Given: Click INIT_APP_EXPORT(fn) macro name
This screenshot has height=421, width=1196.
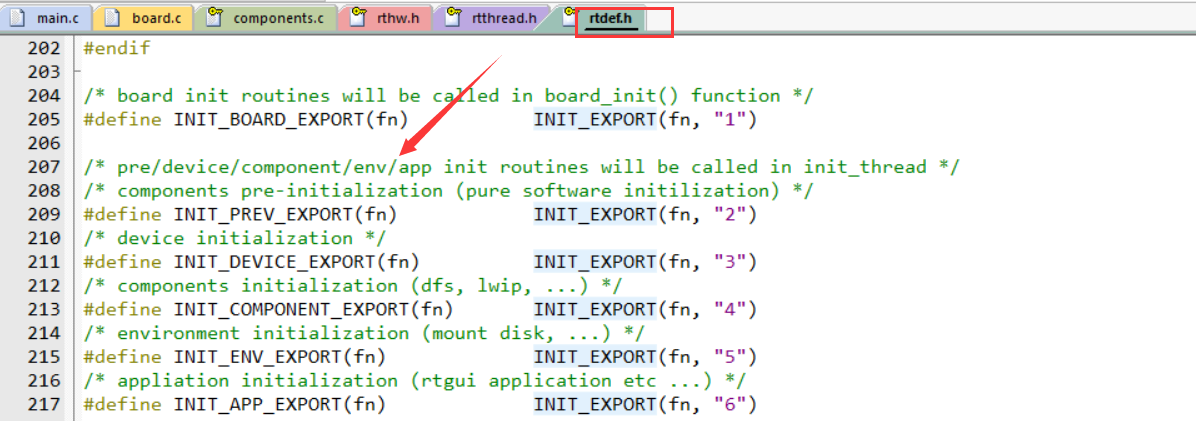Looking at the screenshot, I should [279, 404].
